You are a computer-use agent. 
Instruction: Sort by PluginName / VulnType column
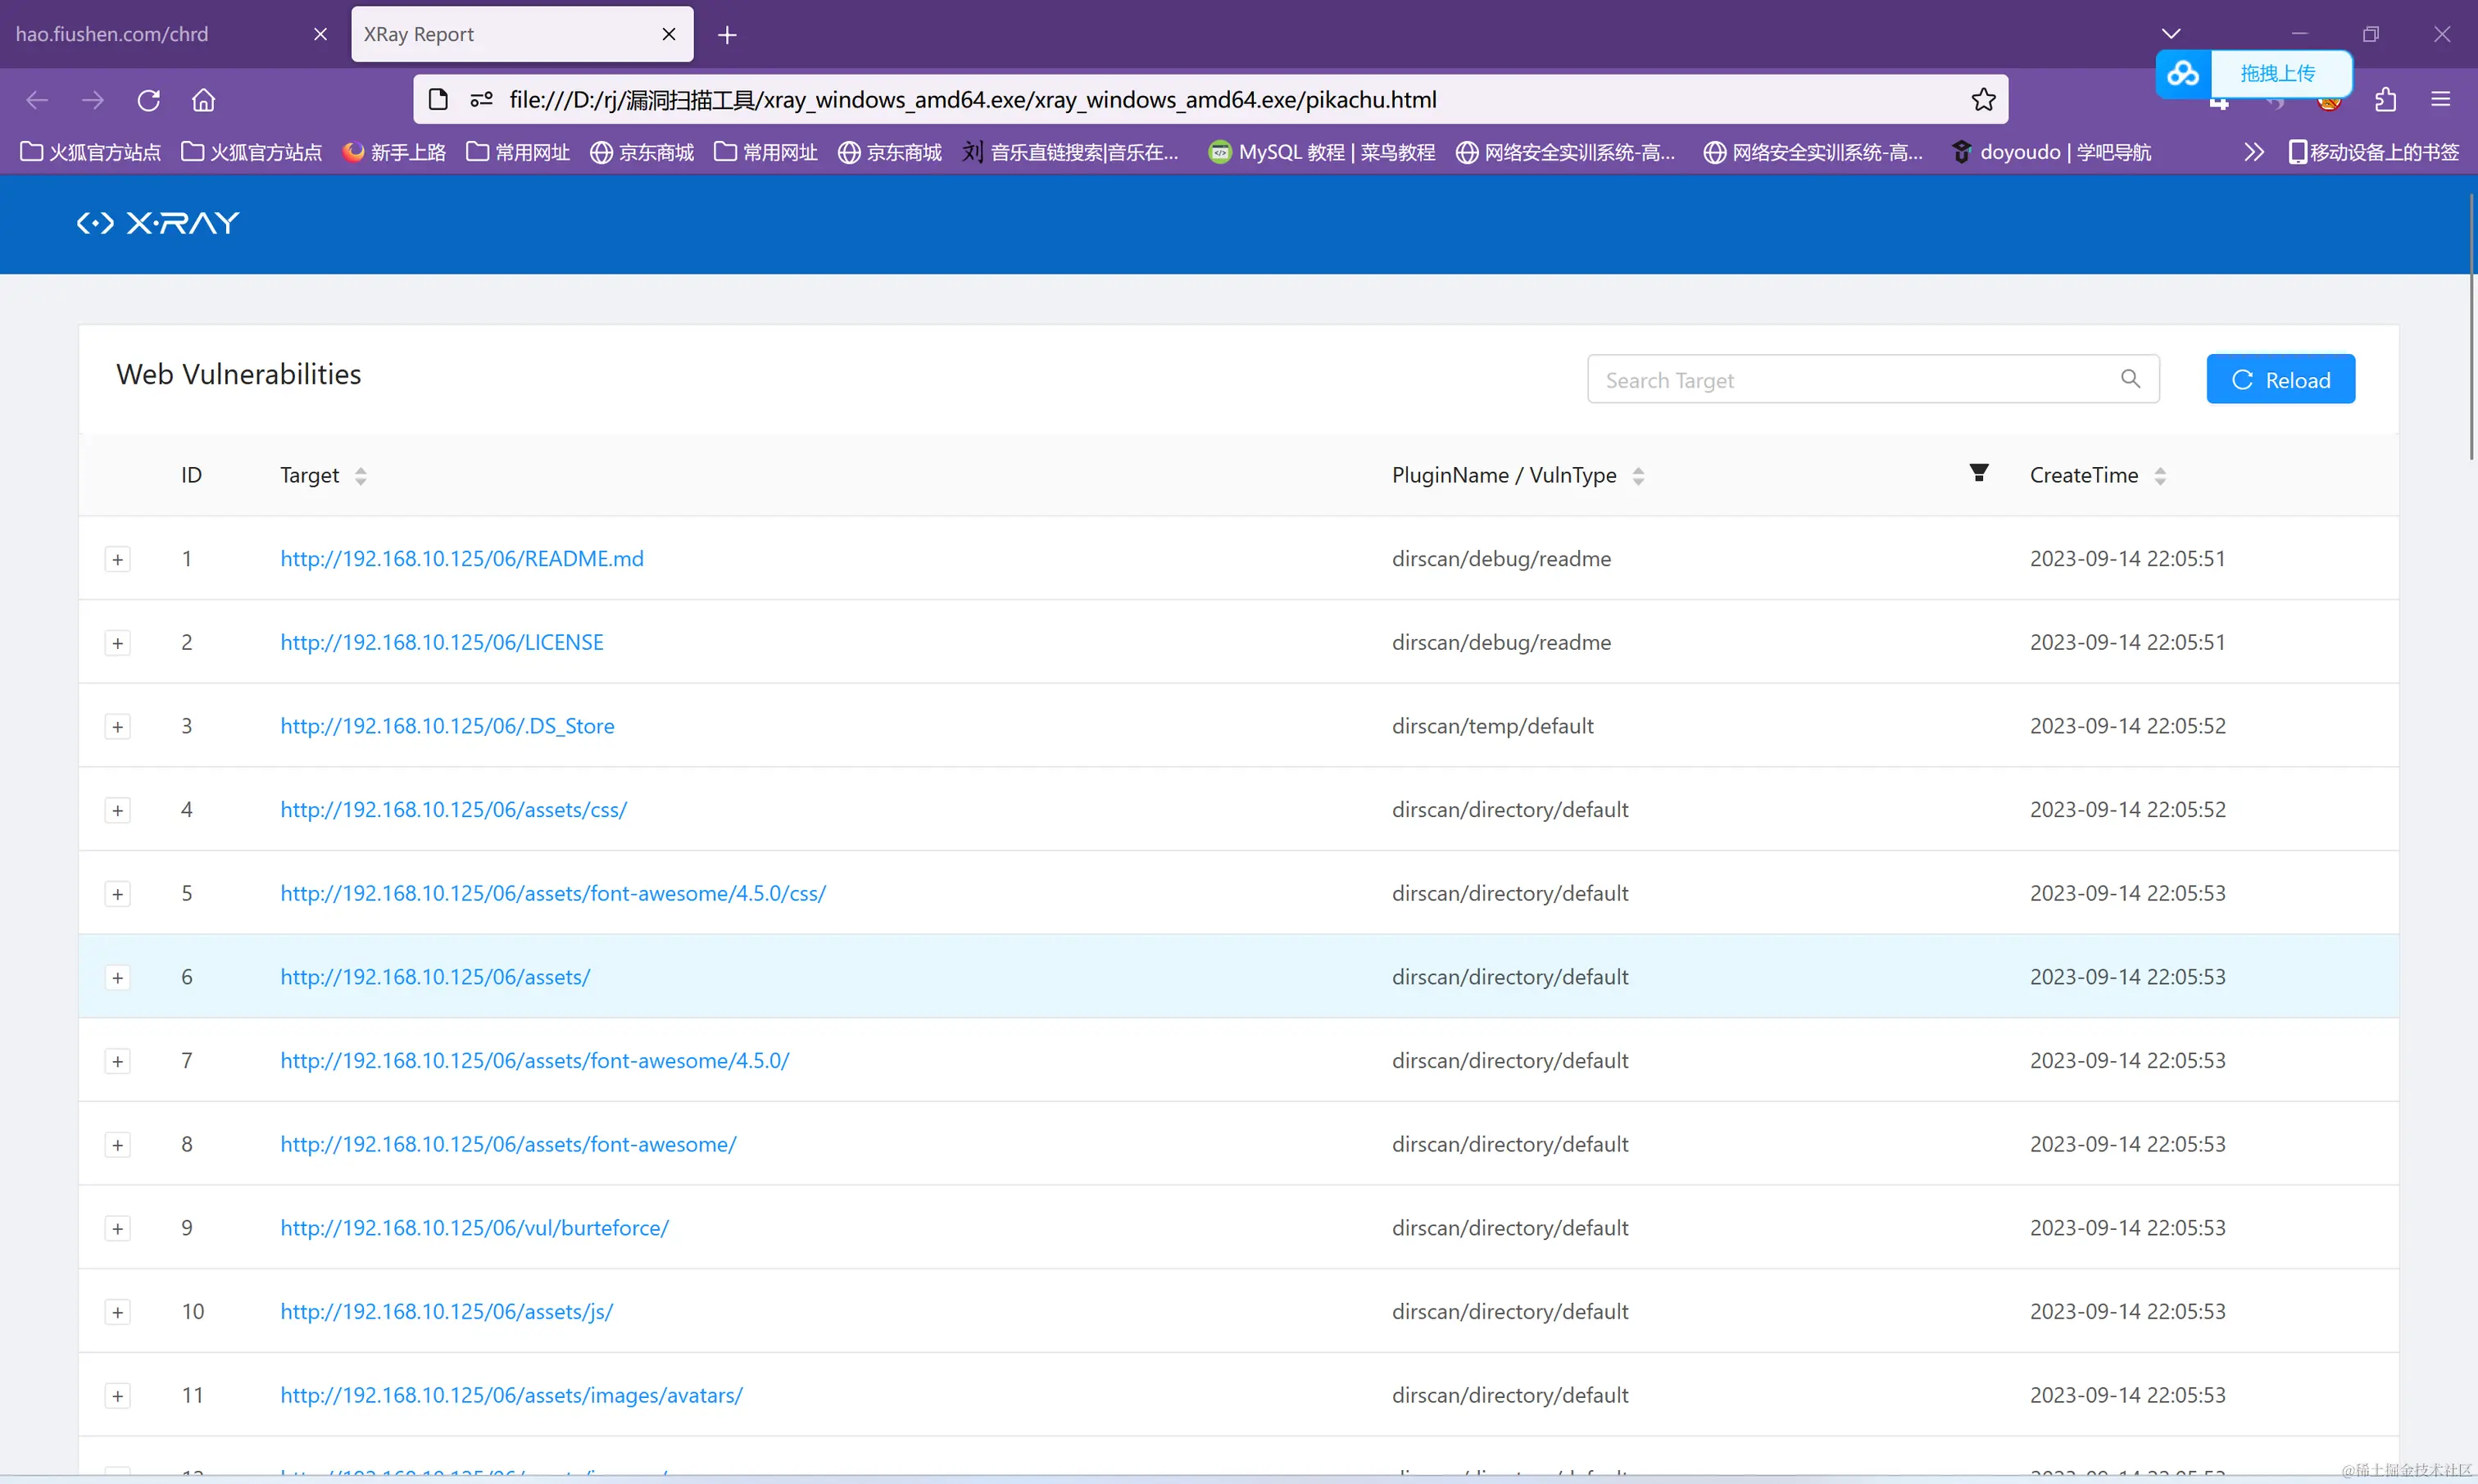[1638, 476]
